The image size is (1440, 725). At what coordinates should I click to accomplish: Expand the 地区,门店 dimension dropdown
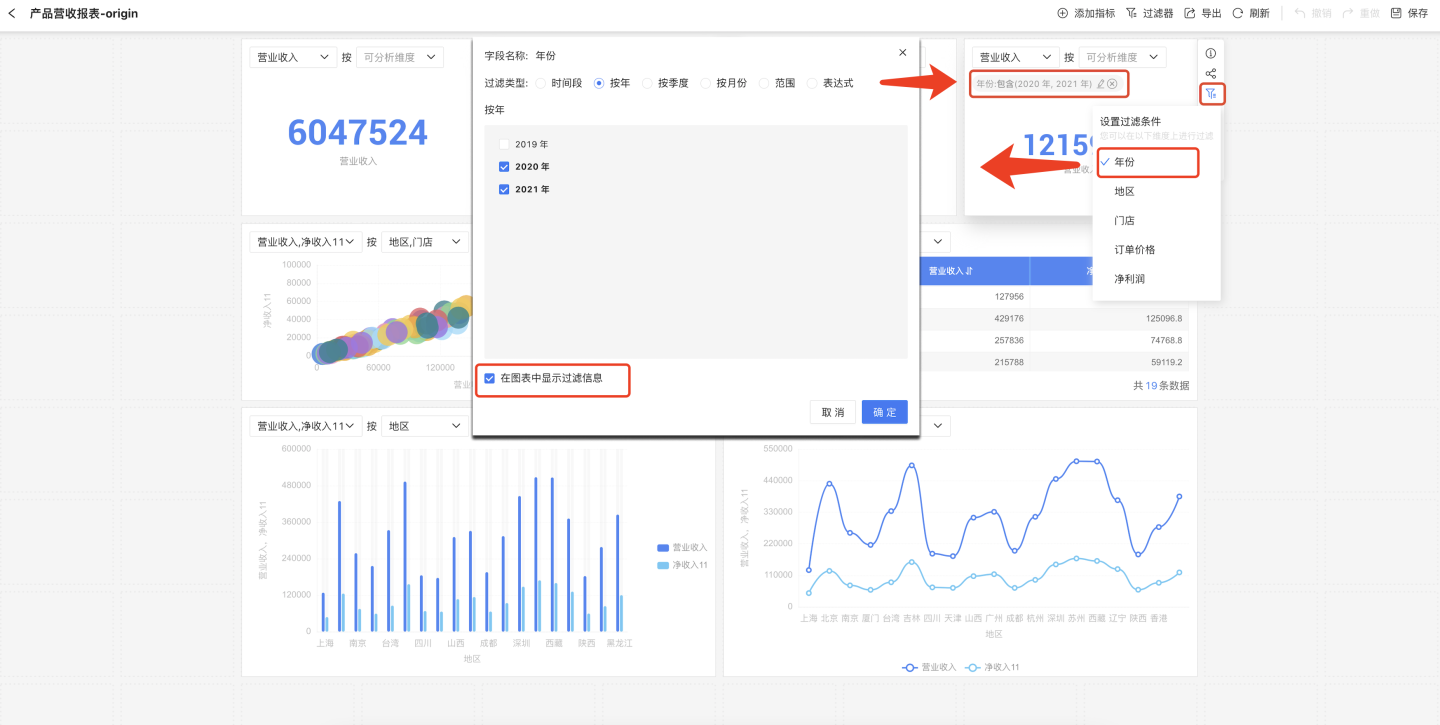(x=425, y=242)
